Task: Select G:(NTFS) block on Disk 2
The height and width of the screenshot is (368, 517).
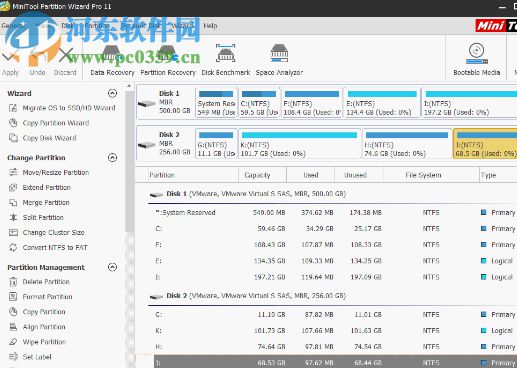Action: pyautogui.click(x=216, y=144)
